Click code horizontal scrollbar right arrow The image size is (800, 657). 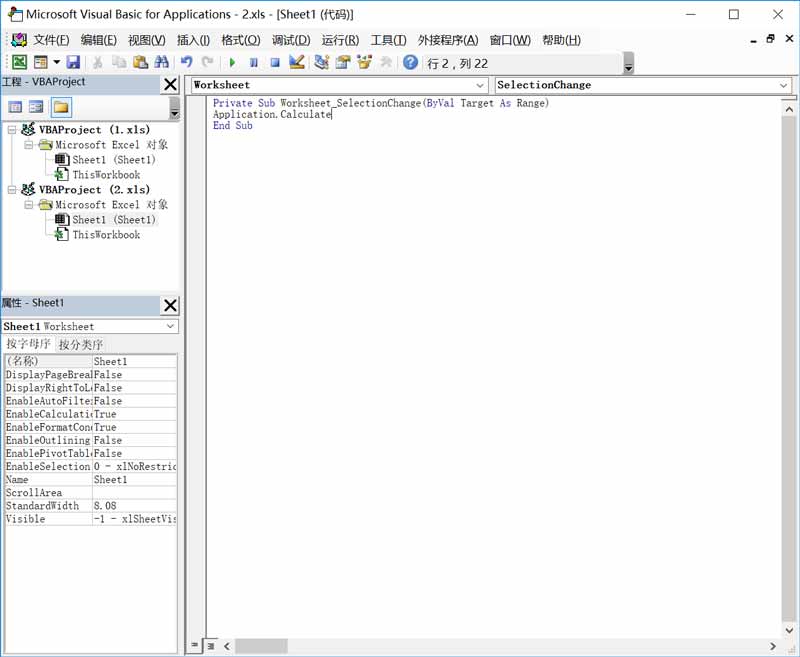[772, 646]
